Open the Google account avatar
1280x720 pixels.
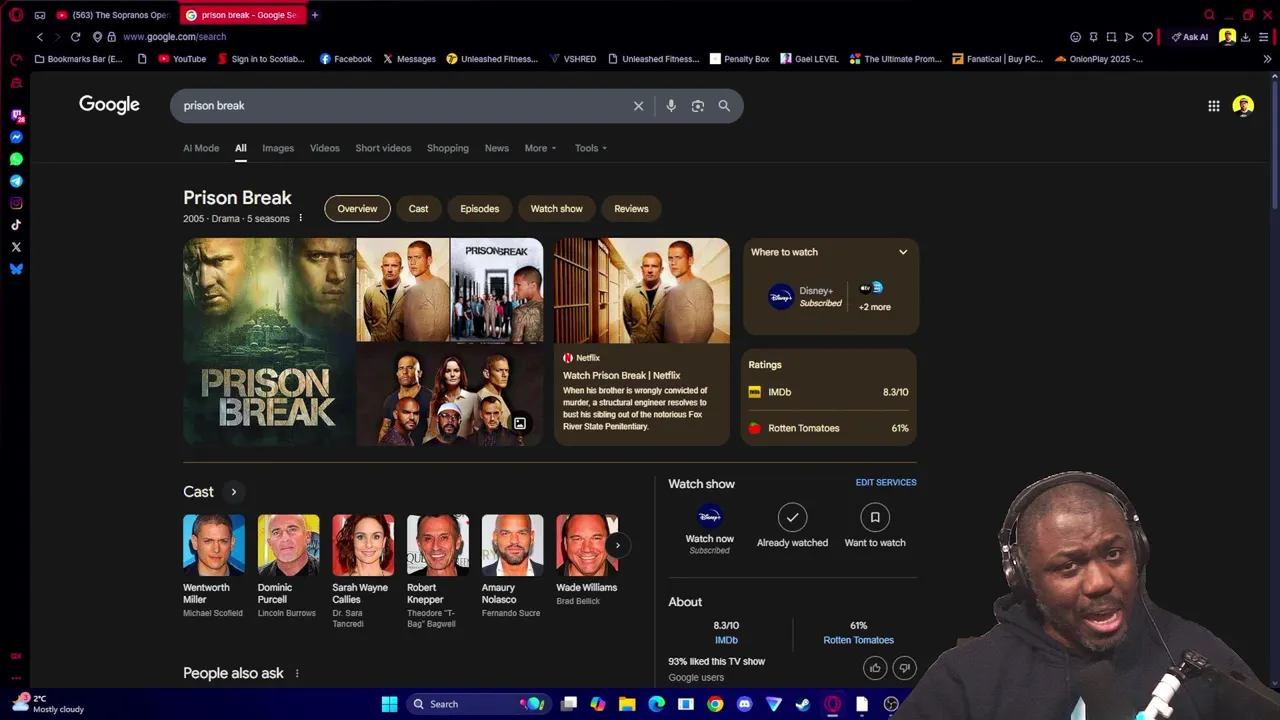point(1243,106)
